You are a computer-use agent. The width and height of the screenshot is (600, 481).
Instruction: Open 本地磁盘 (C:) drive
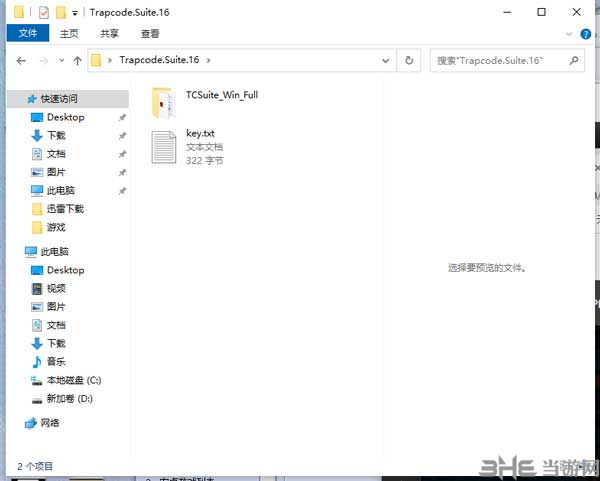73,380
